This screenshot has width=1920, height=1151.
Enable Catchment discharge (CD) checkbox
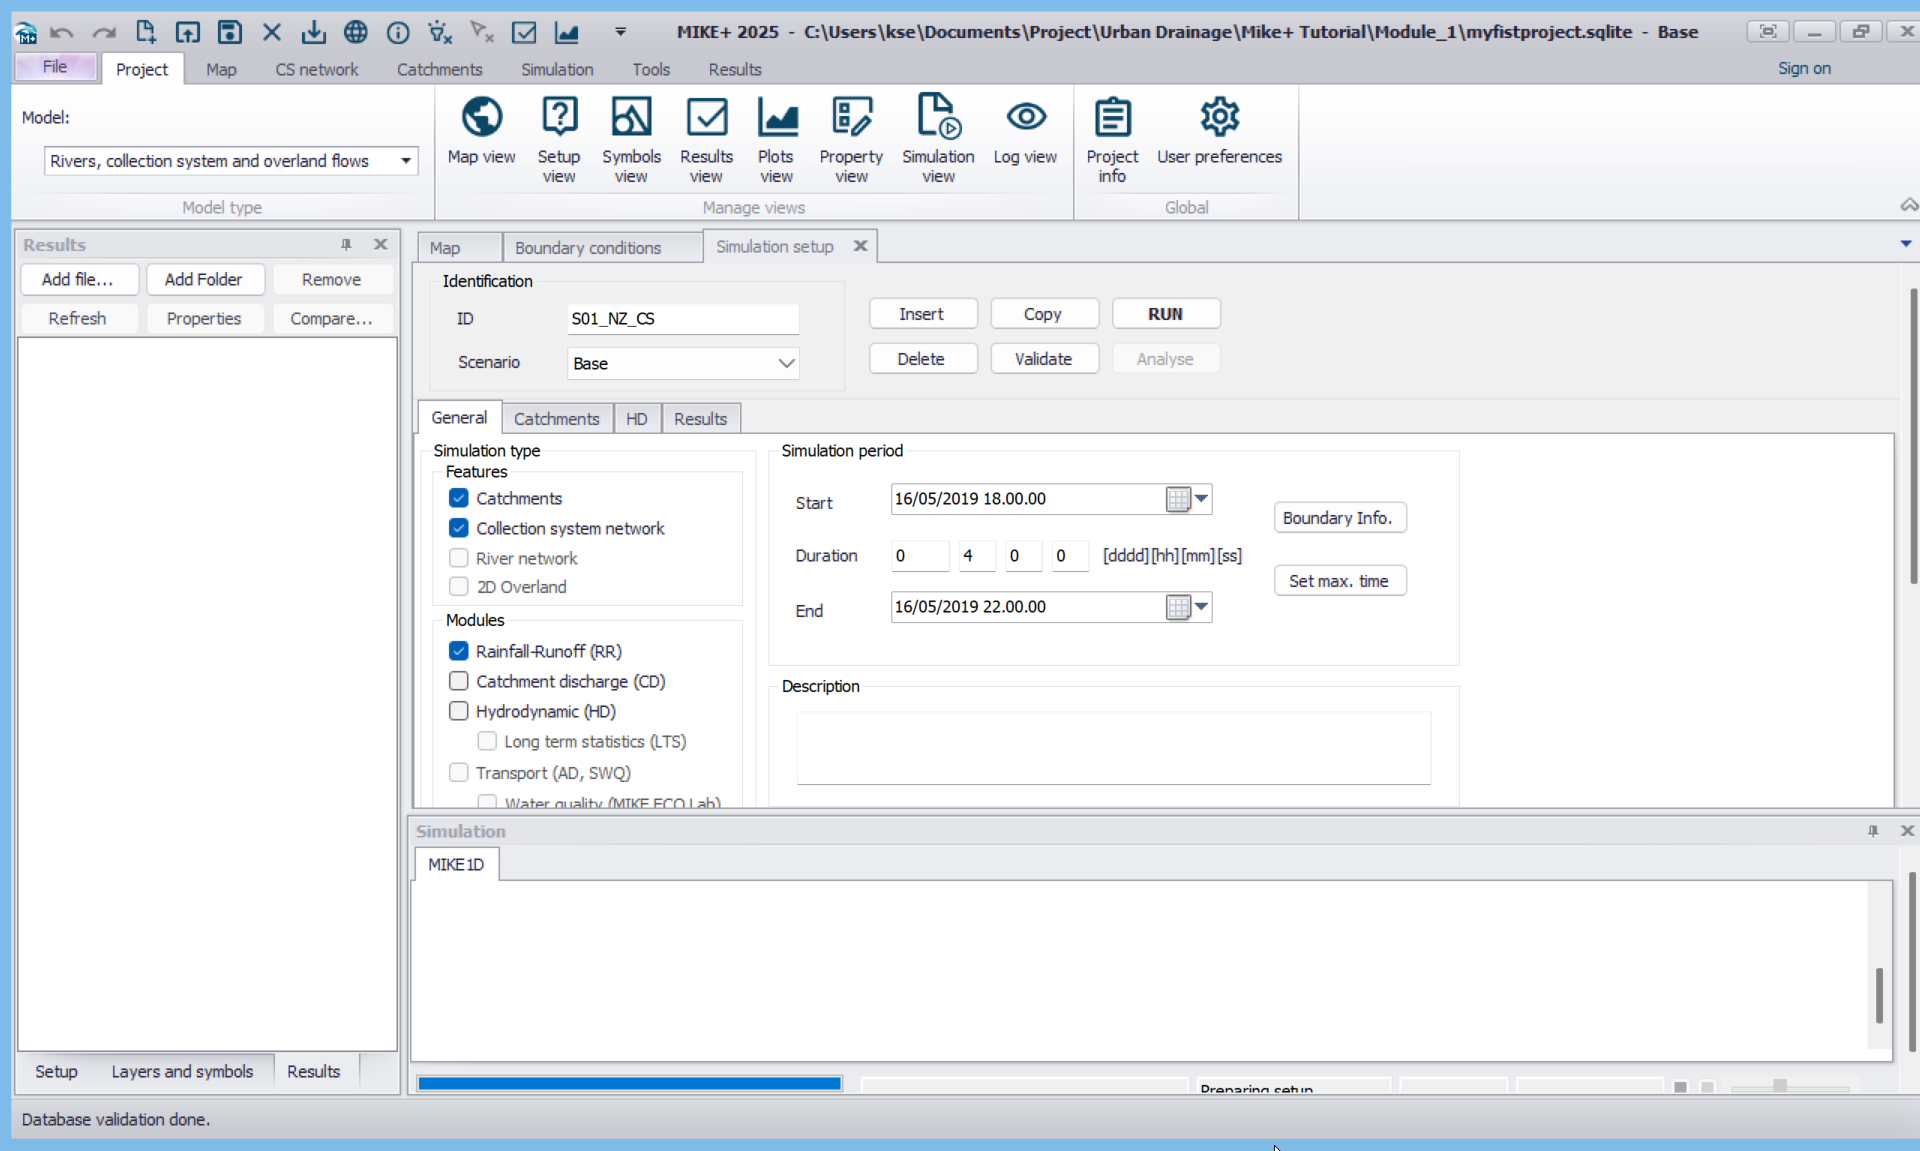click(459, 681)
